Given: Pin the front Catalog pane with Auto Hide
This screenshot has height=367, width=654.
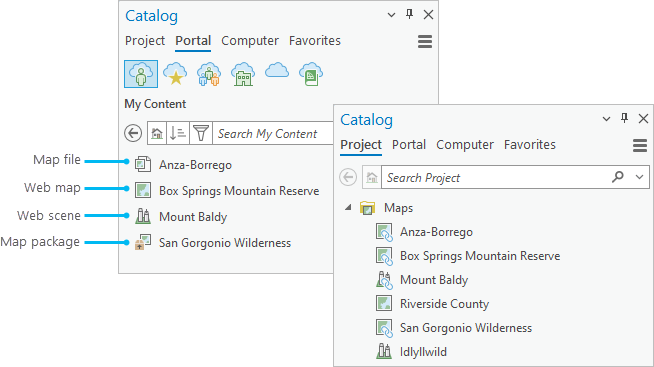Looking at the screenshot, I should coord(624,118).
